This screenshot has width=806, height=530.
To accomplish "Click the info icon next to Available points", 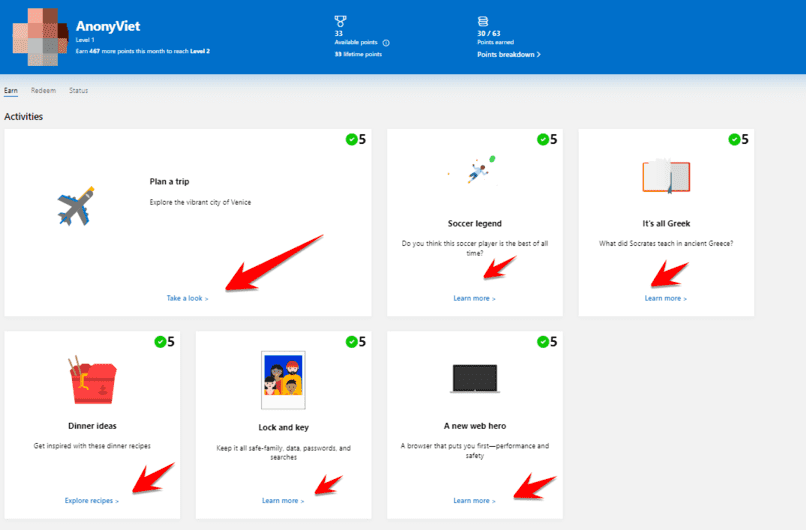I will [386, 43].
